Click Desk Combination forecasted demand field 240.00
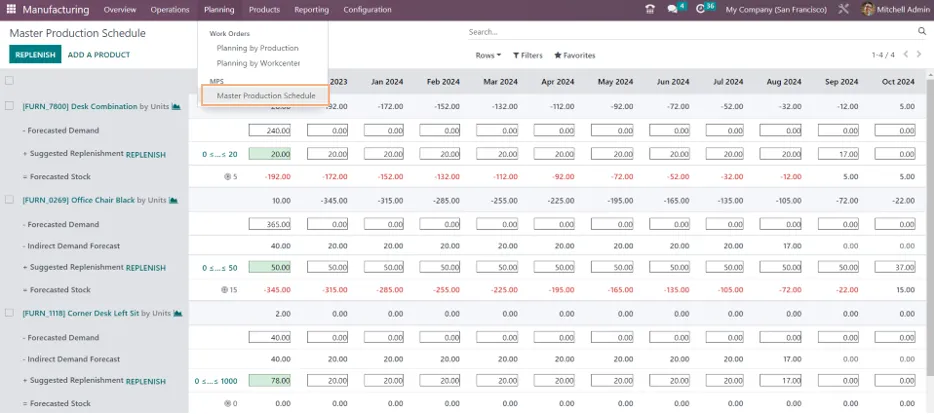This screenshot has height=414, width=934. click(x=270, y=130)
